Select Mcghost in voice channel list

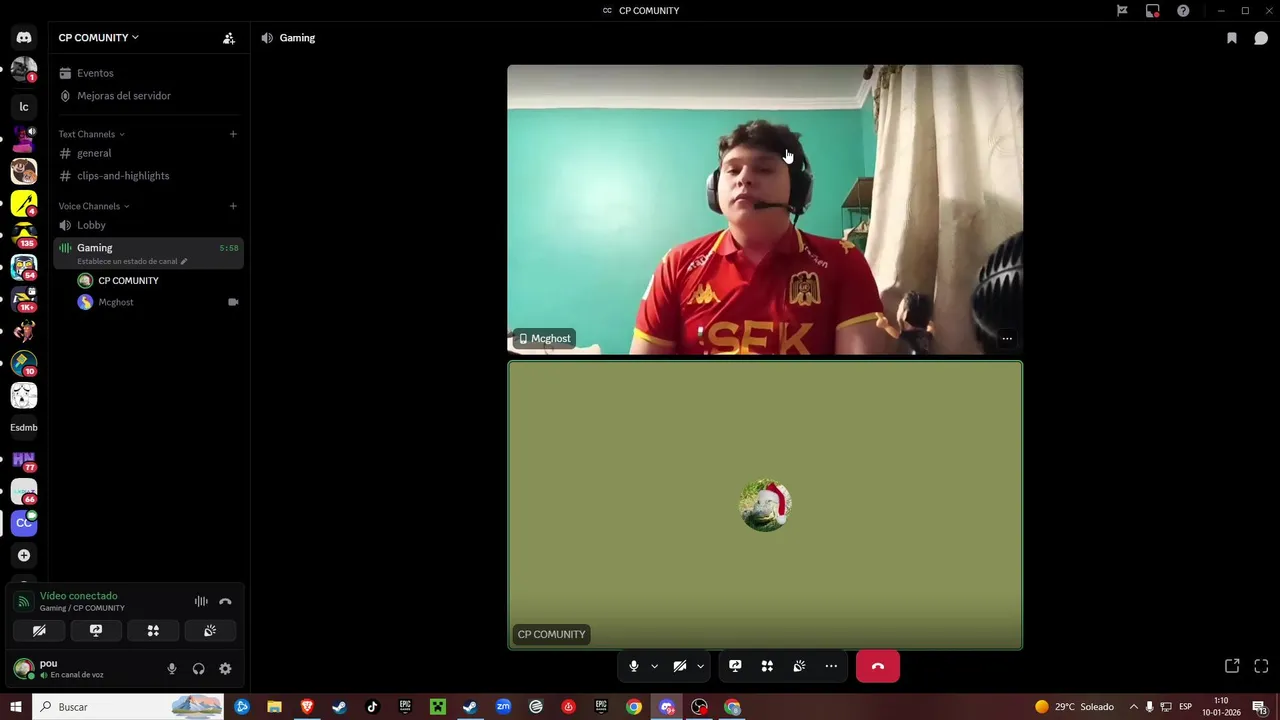(x=158, y=302)
